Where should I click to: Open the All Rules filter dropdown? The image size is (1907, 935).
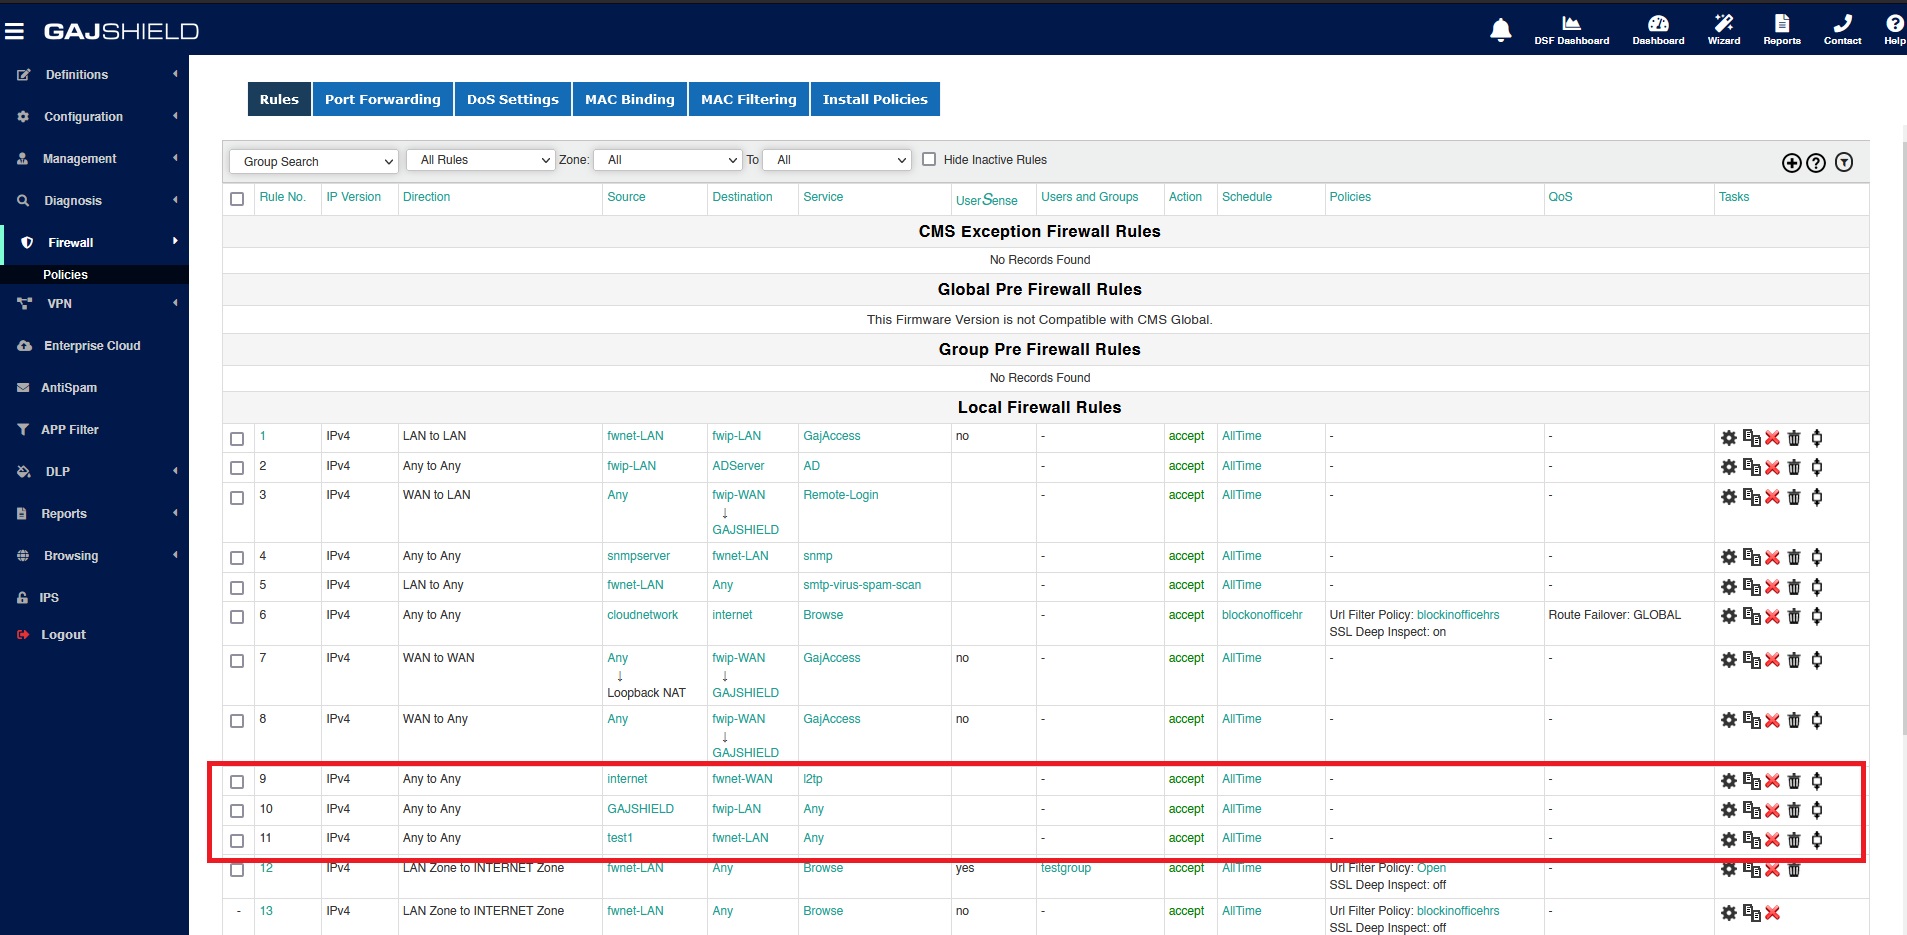[481, 160]
